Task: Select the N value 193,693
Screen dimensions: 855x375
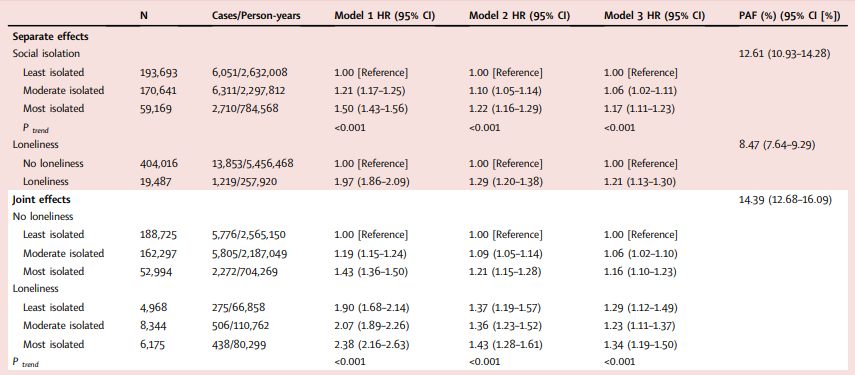Action: 159,72
